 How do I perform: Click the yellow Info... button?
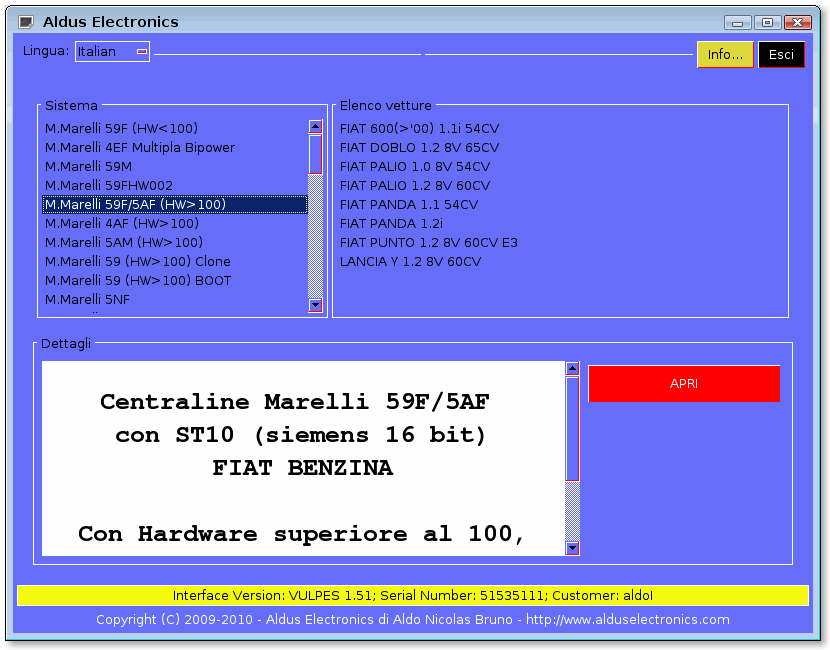tap(725, 55)
